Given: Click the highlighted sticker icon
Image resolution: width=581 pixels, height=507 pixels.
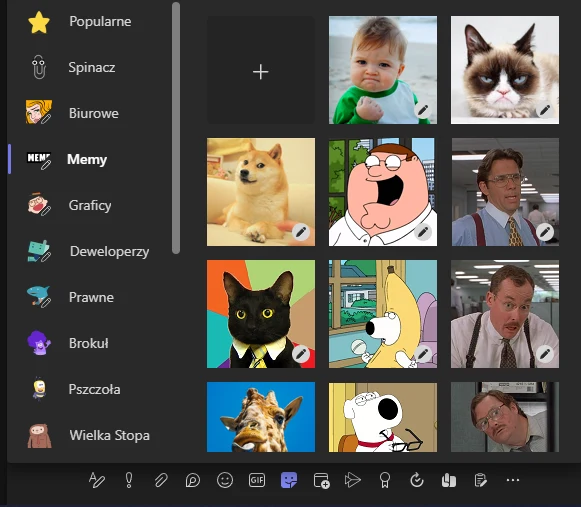Looking at the screenshot, I should tap(289, 480).
